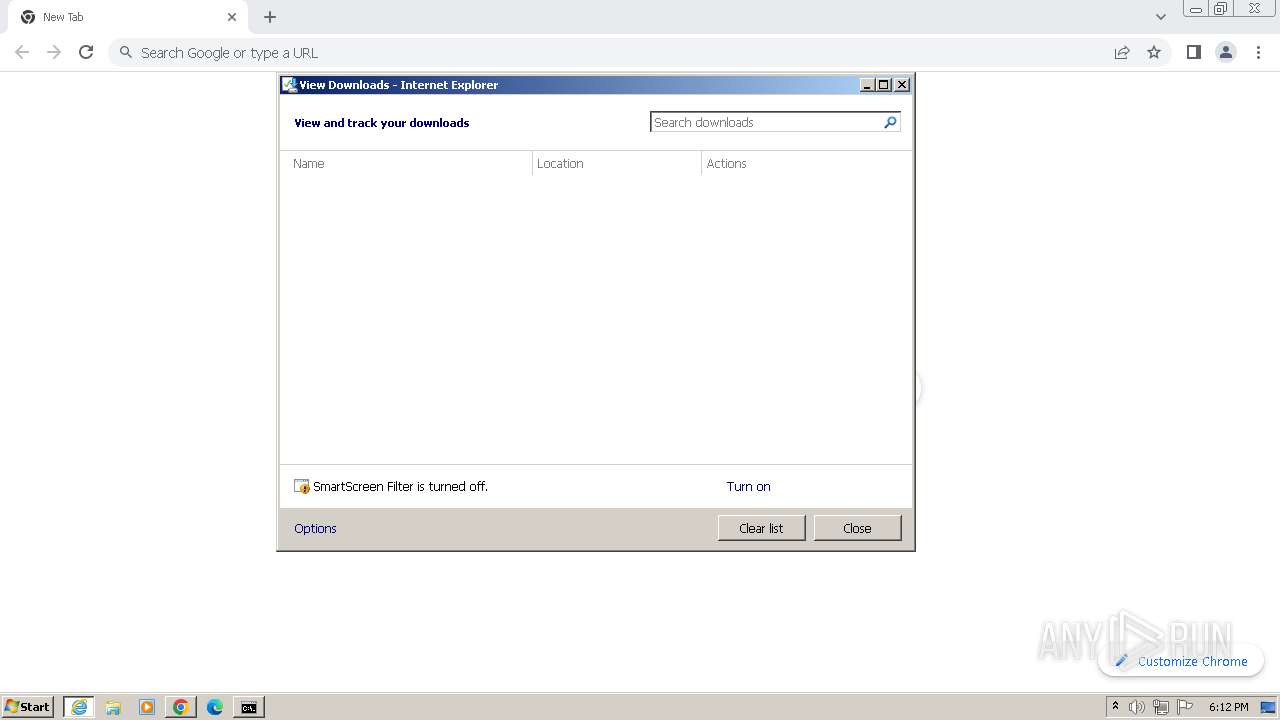This screenshot has width=1280, height=720.
Task: Click the SmartScreen Filter warning icon
Action: 302,486
